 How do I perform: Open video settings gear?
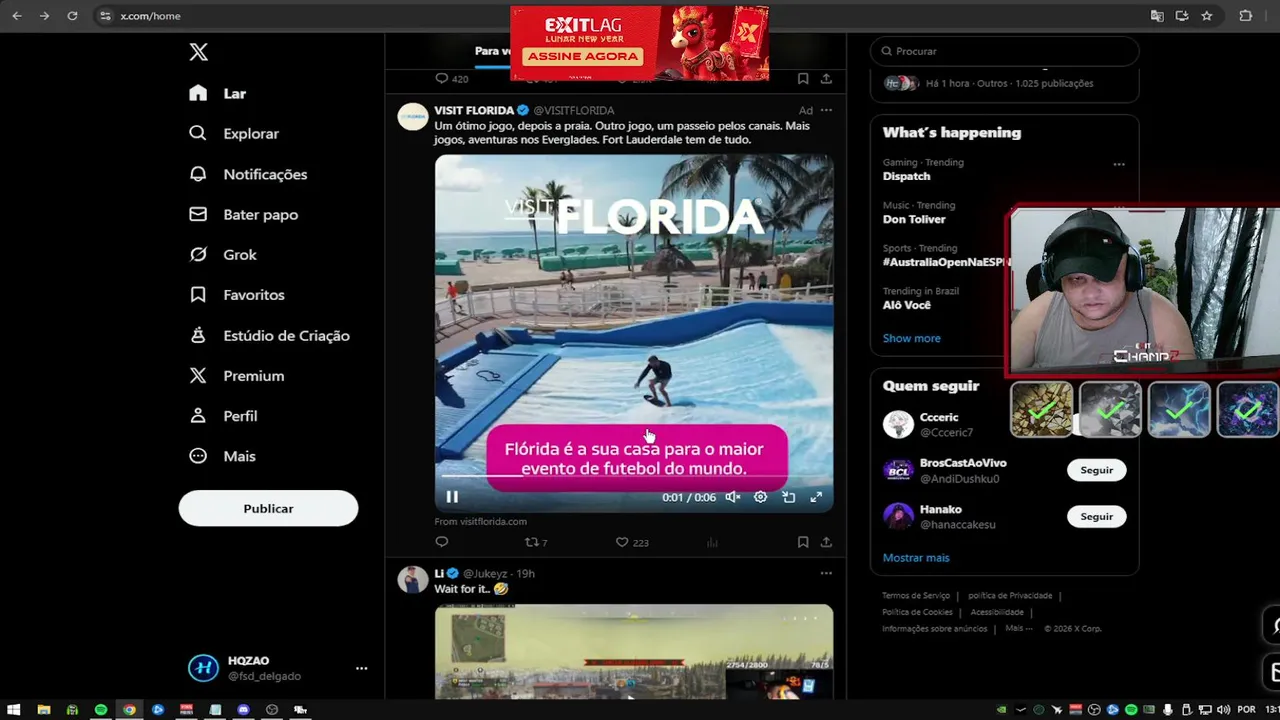tap(760, 497)
